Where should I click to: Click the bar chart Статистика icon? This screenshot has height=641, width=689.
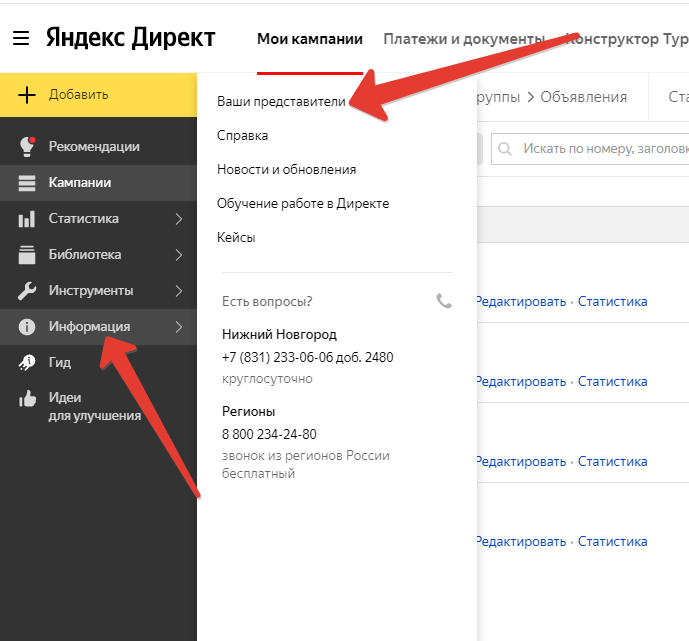tap(27, 219)
